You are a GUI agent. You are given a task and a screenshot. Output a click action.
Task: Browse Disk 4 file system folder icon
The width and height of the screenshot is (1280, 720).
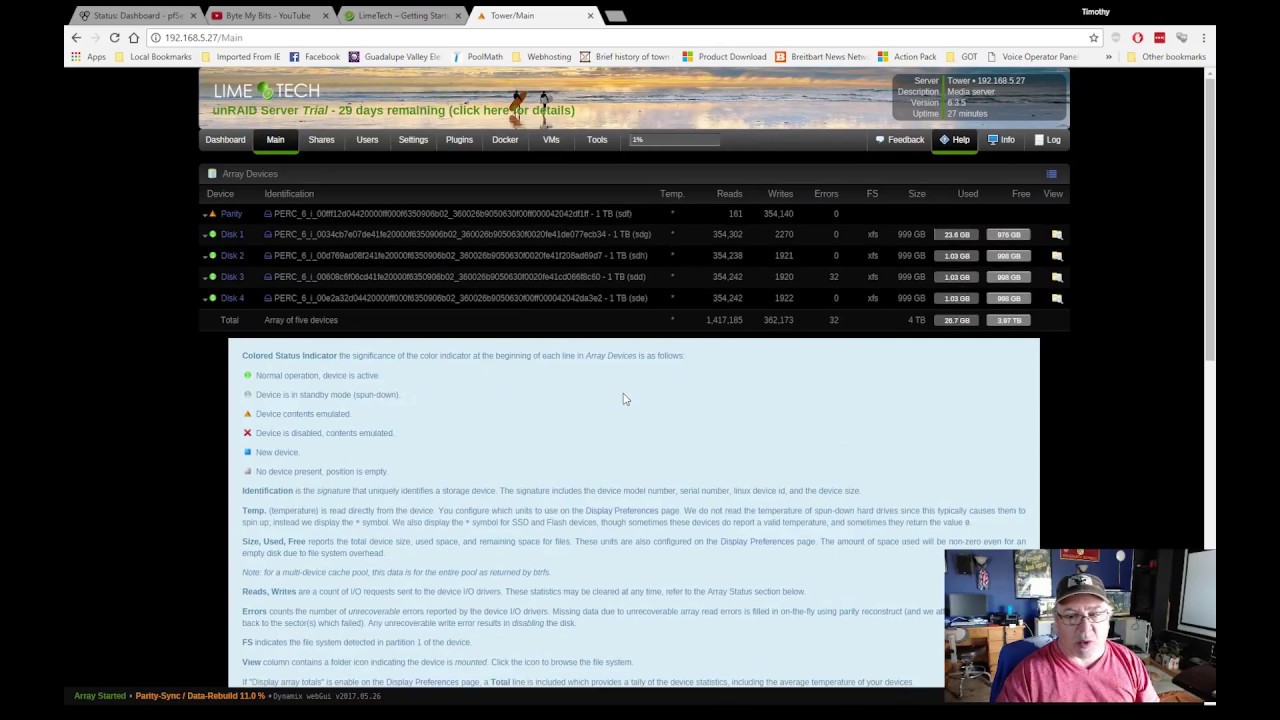coord(1057,298)
